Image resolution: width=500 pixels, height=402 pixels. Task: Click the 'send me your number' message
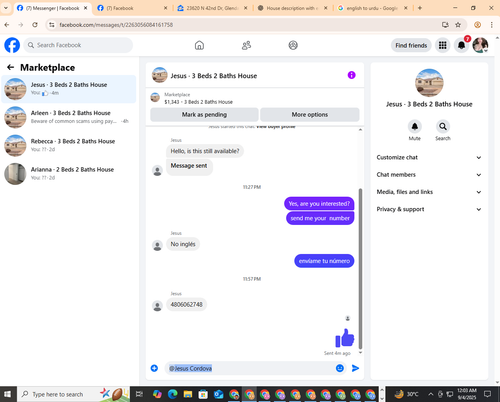click(x=320, y=218)
